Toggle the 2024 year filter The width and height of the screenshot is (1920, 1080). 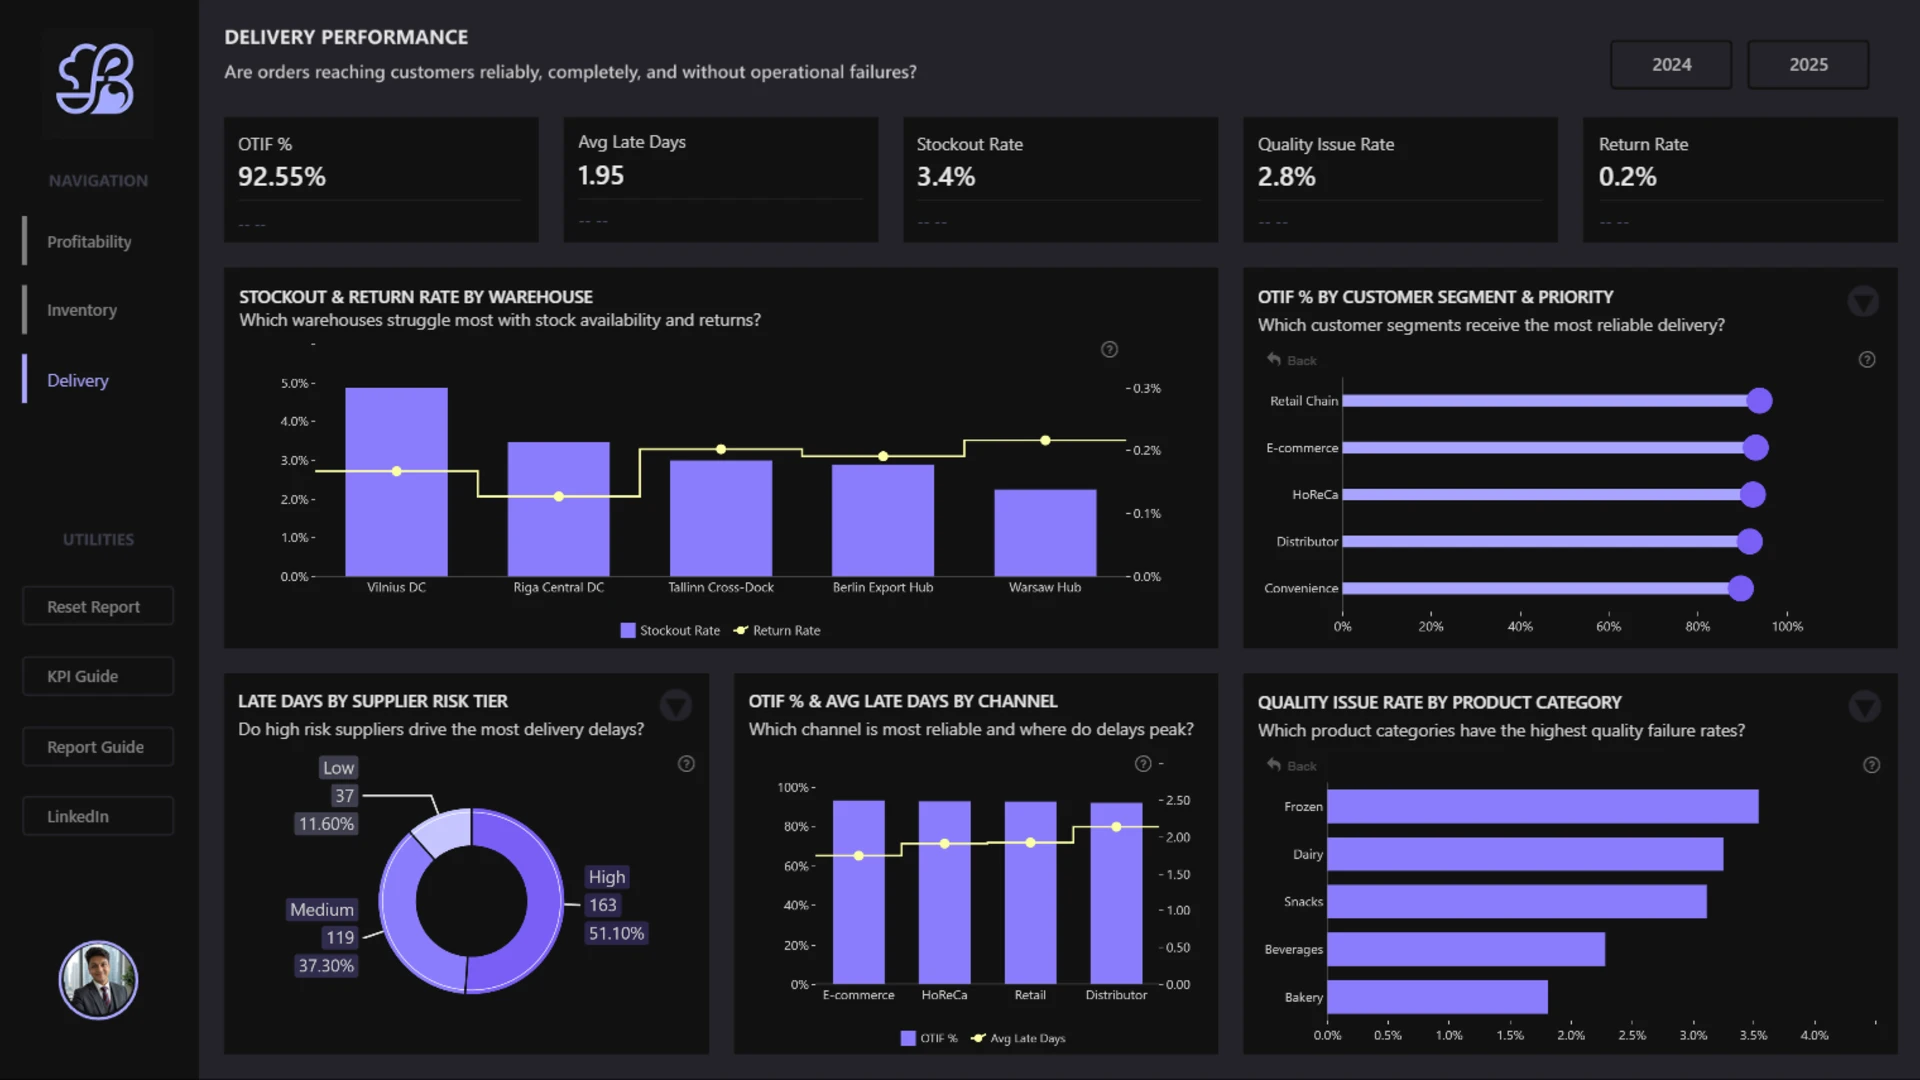tap(1671, 64)
